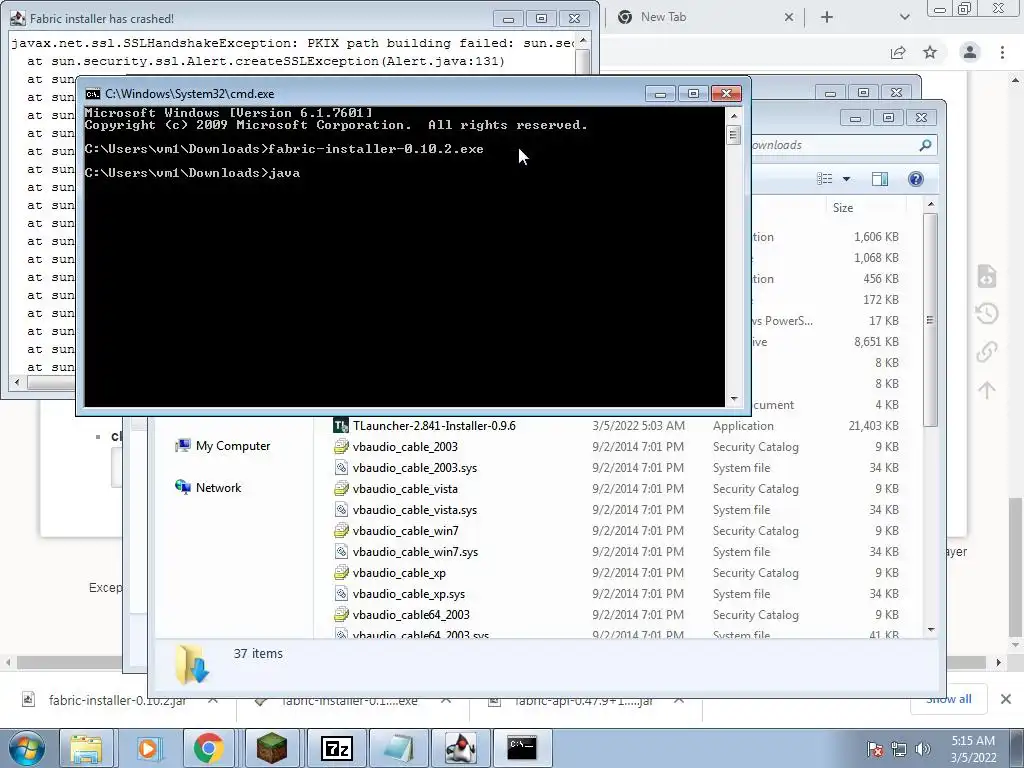Select vbaudio_cable_vista catalog file
This screenshot has width=1024, height=768.
click(x=405, y=488)
